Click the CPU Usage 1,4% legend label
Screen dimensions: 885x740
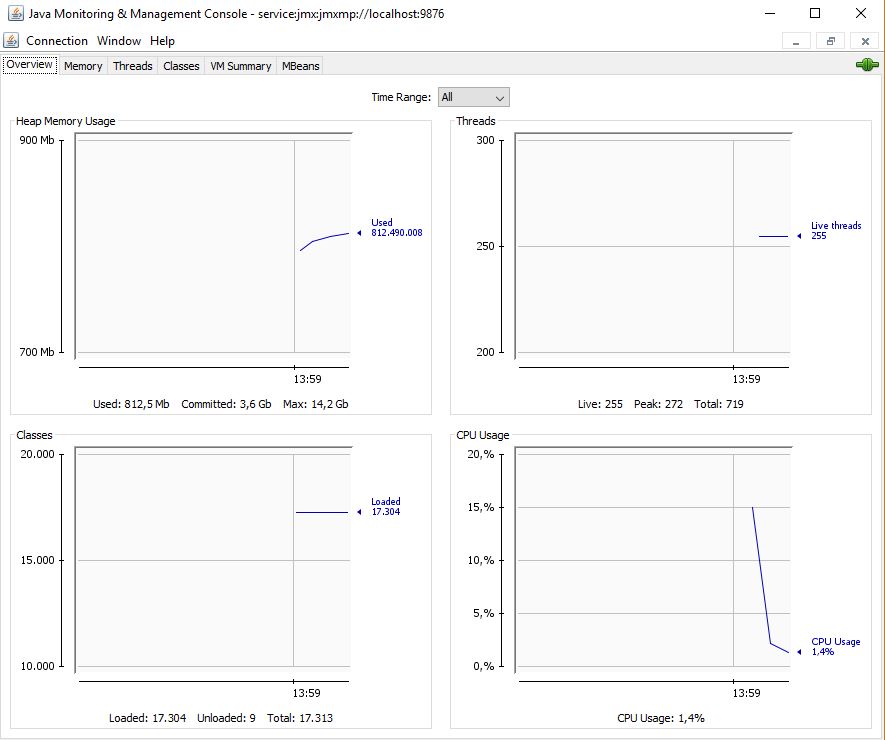coord(835,646)
